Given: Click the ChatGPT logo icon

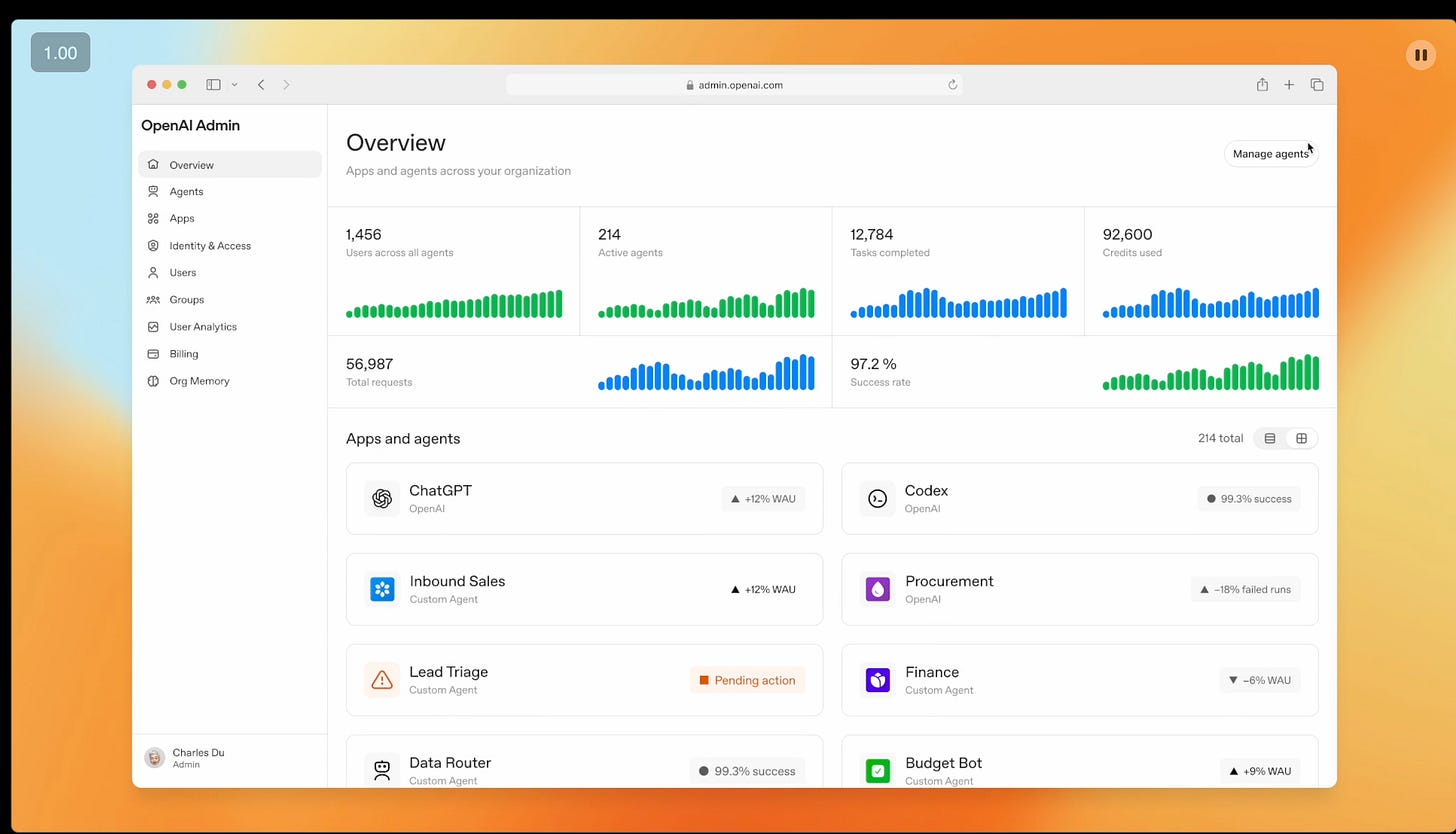Looking at the screenshot, I should point(382,498).
